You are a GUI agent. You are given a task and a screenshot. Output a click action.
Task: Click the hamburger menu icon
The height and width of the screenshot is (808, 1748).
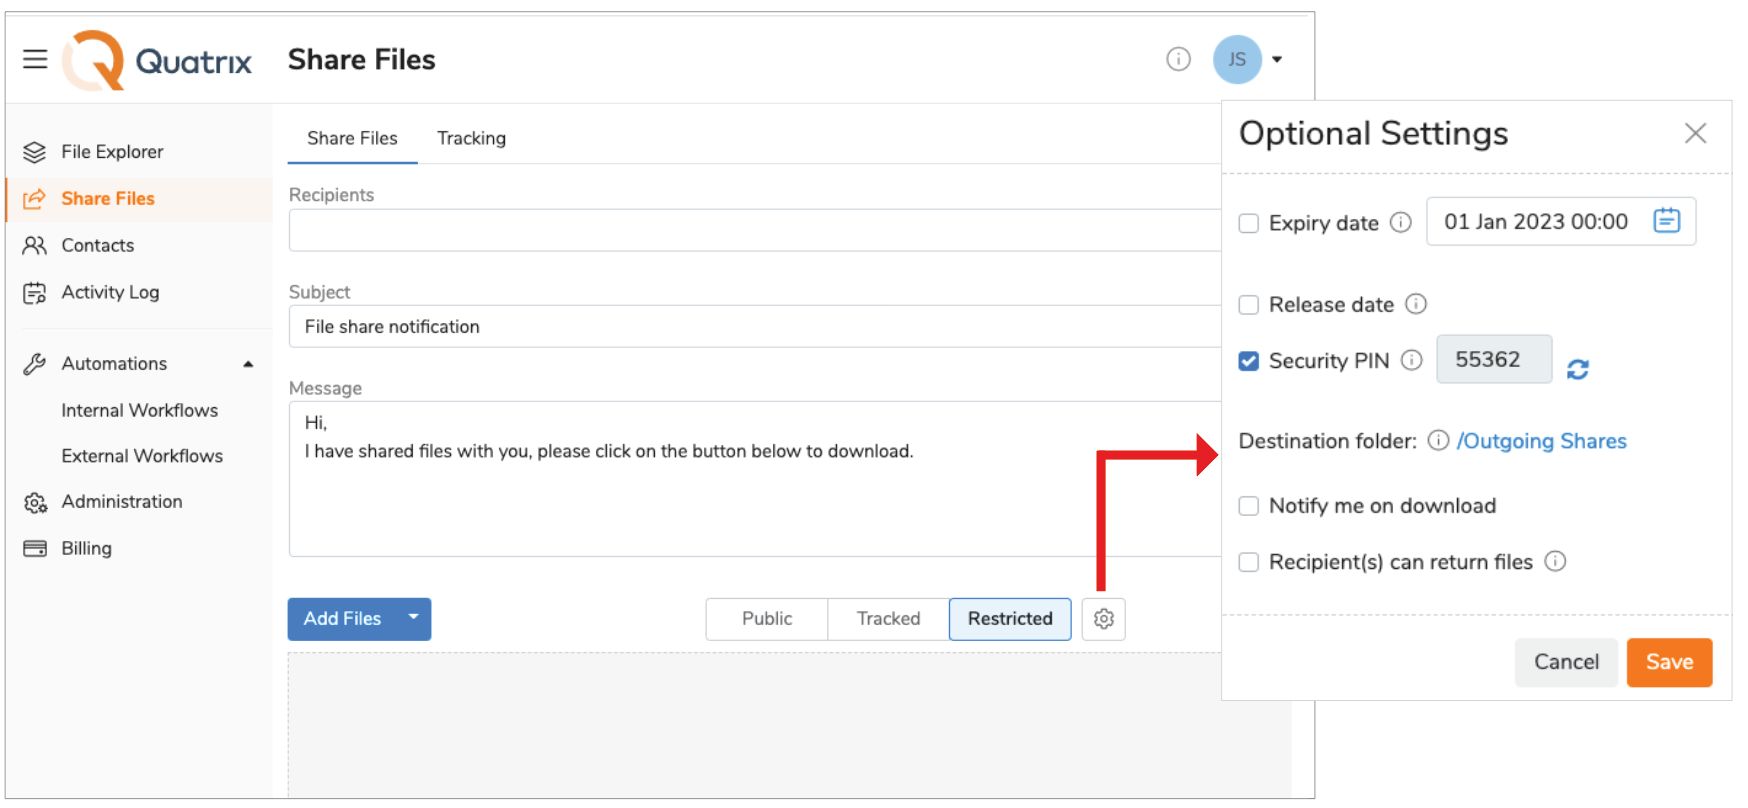(35, 59)
